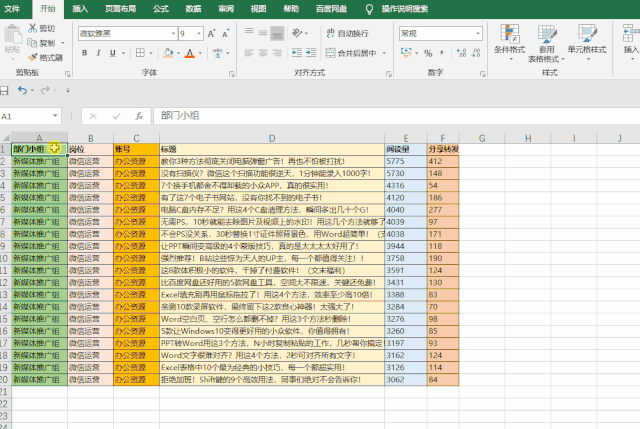Screen dimensions: 640x429
Task: Click the Undo arrow
Action: [x=22, y=90]
